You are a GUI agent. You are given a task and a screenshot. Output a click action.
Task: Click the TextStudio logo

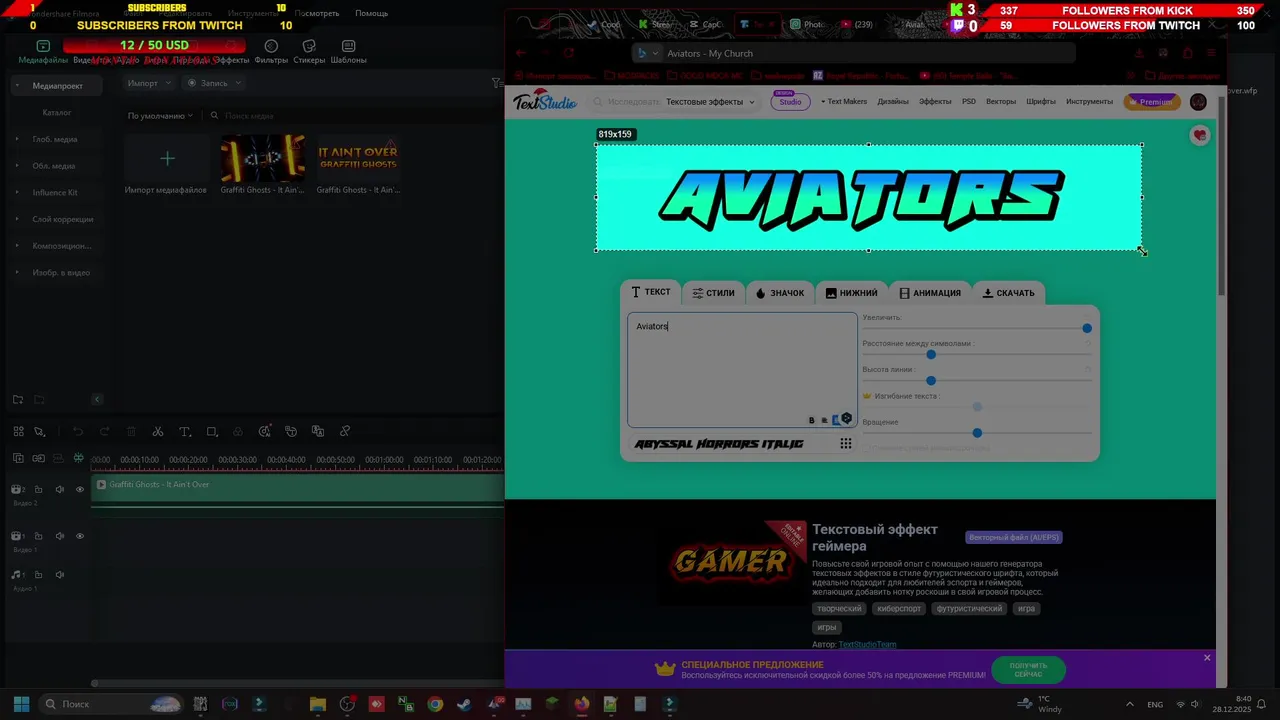pyautogui.click(x=545, y=101)
